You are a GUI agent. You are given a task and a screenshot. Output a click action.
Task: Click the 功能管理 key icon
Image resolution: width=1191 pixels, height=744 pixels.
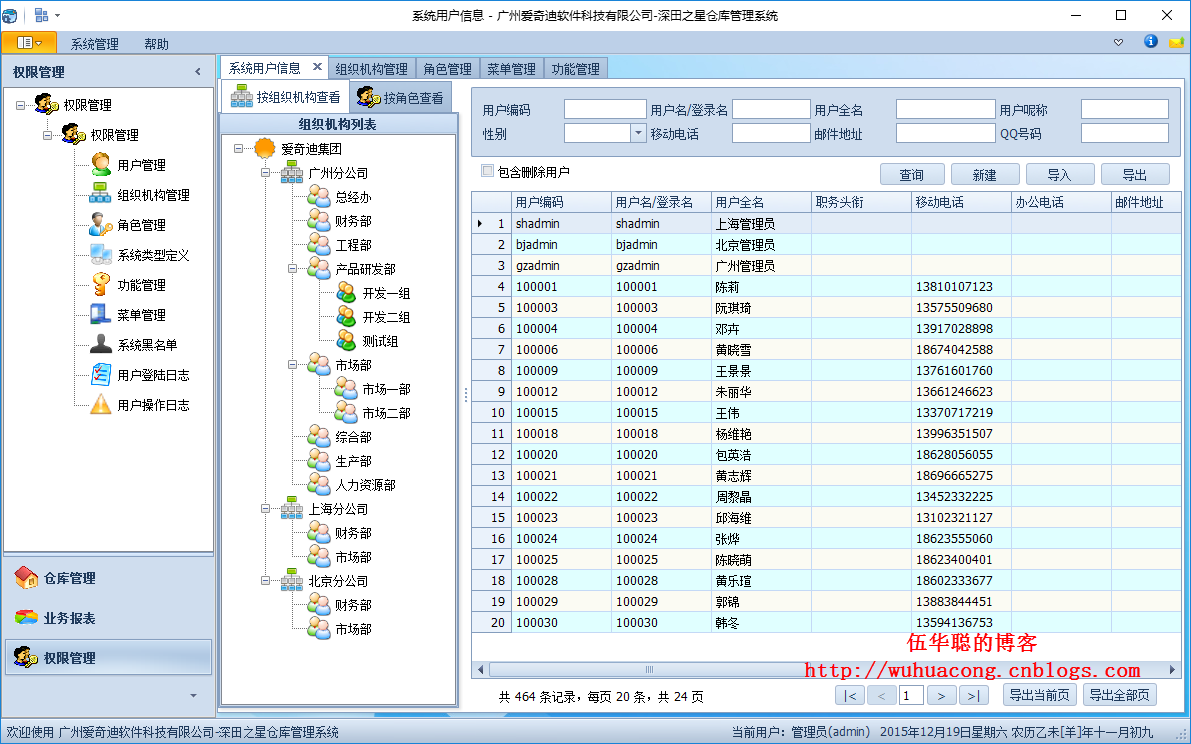pyautogui.click(x=100, y=285)
